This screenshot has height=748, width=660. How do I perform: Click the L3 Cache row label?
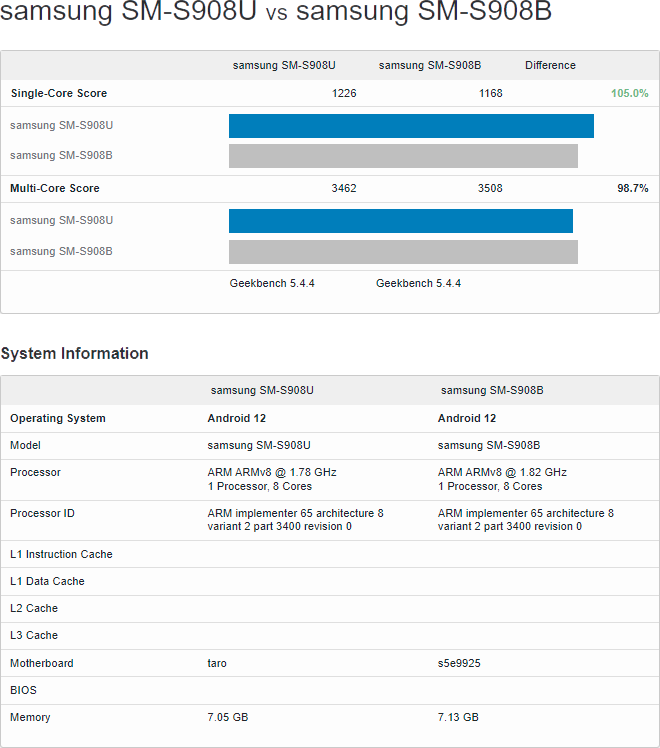coord(34,635)
